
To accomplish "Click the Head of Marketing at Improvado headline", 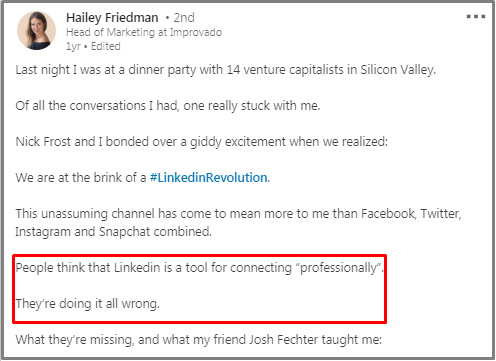I will pyautogui.click(x=144, y=32).
